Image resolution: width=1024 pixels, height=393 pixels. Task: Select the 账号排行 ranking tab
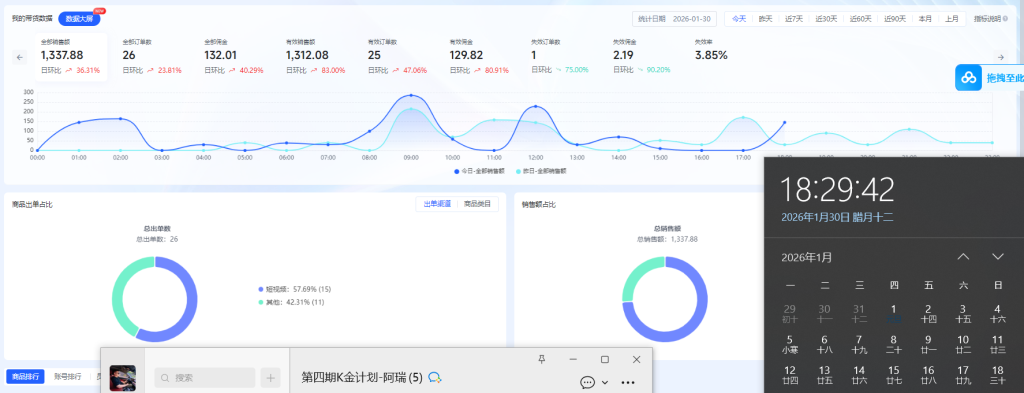(x=67, y=377)
